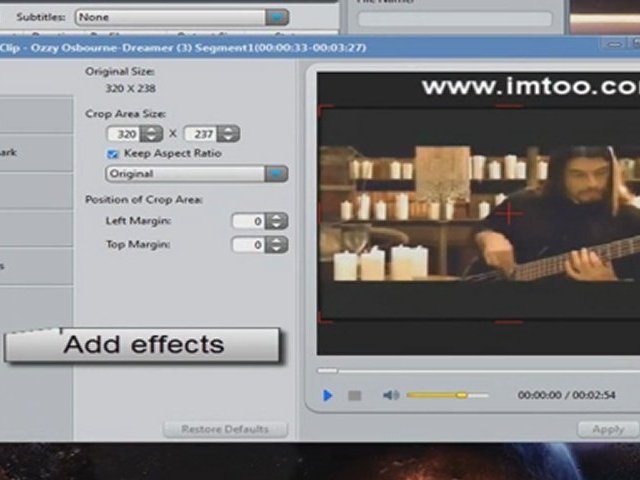Click the Top Margin spinner arrows
640x480 pixels.
pos(276,245)
